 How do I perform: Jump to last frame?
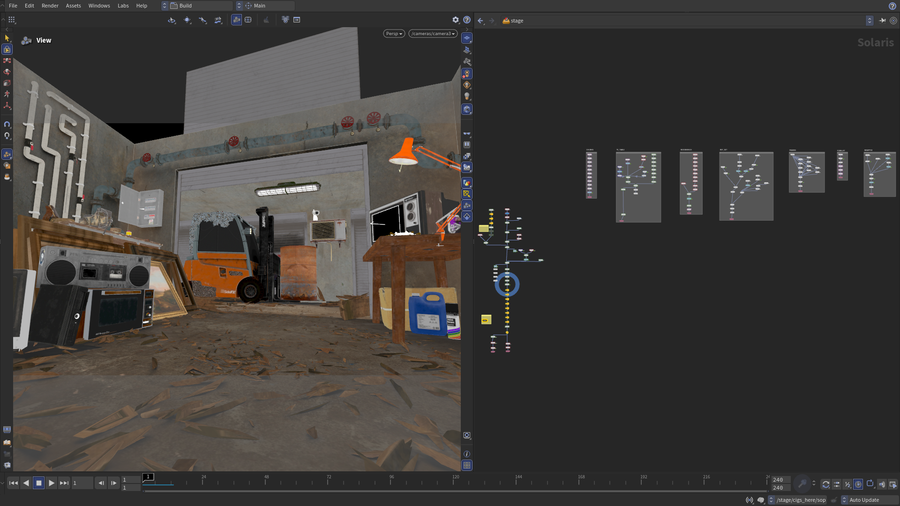(64, 483)
